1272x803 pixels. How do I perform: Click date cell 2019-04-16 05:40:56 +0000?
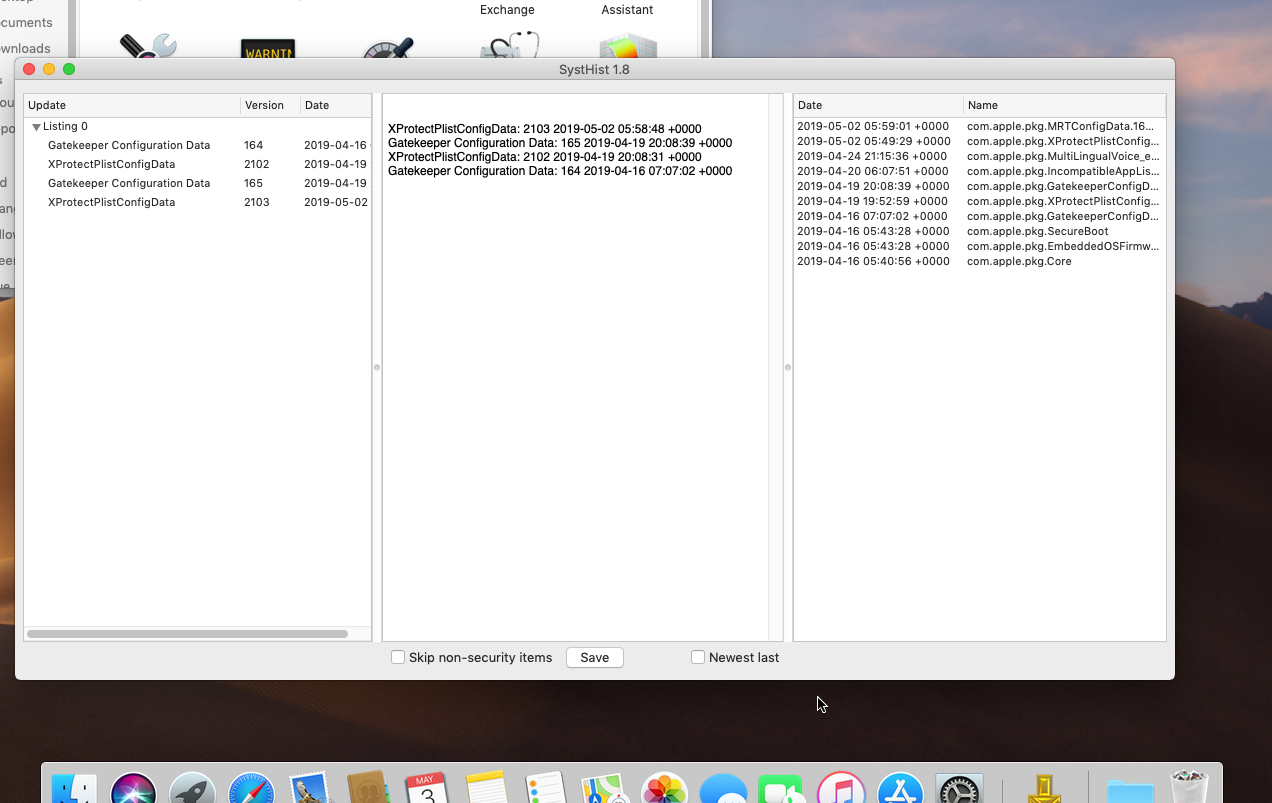coord(872,261)
